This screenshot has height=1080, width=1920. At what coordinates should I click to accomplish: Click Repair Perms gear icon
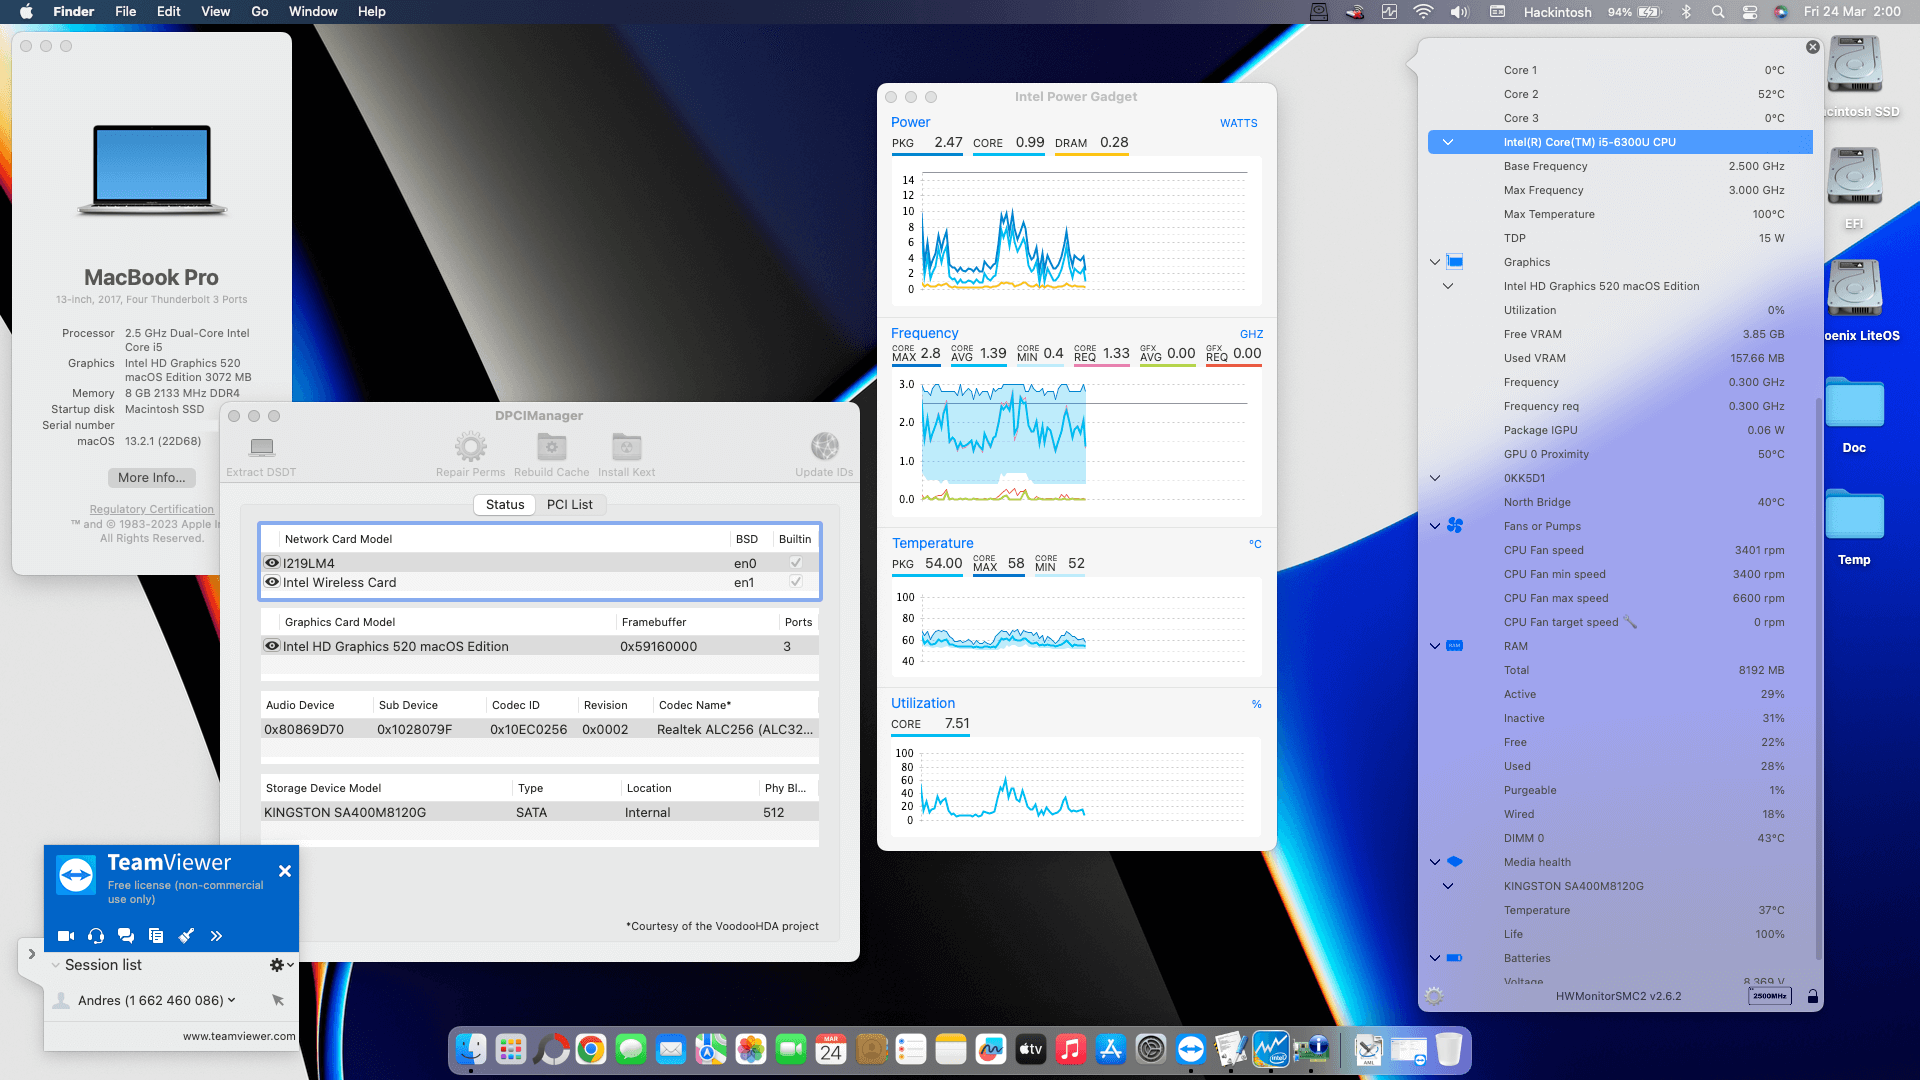pyautogui.click(x=471, y=446)
